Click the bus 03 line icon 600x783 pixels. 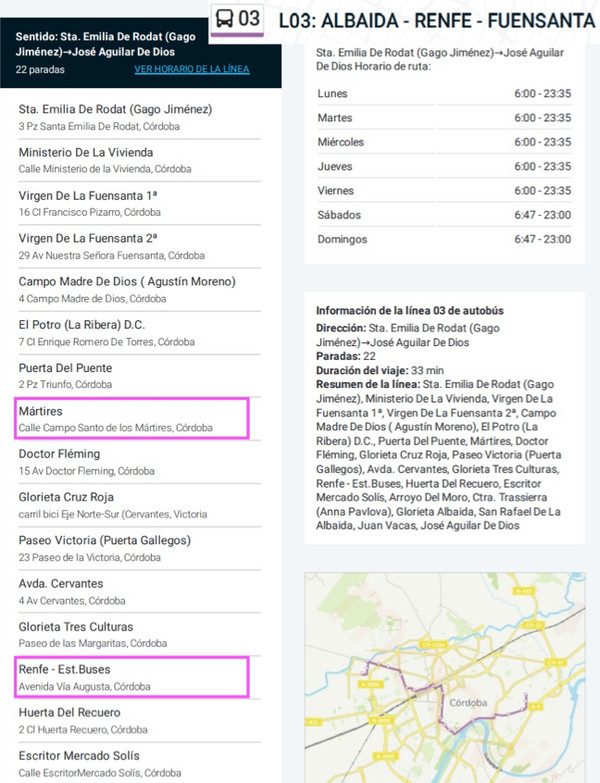[x=238, y=19]
